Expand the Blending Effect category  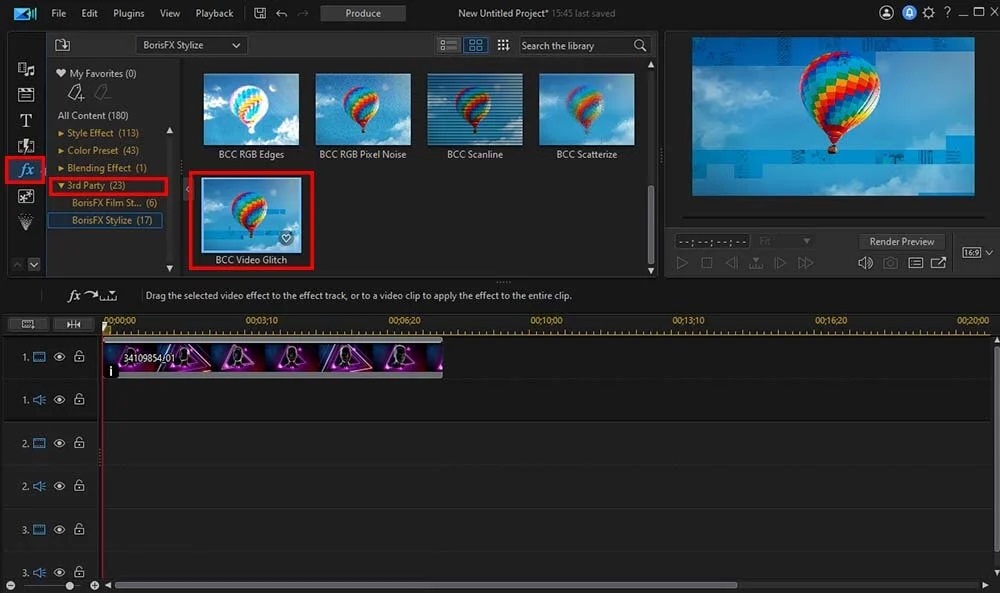61,168
